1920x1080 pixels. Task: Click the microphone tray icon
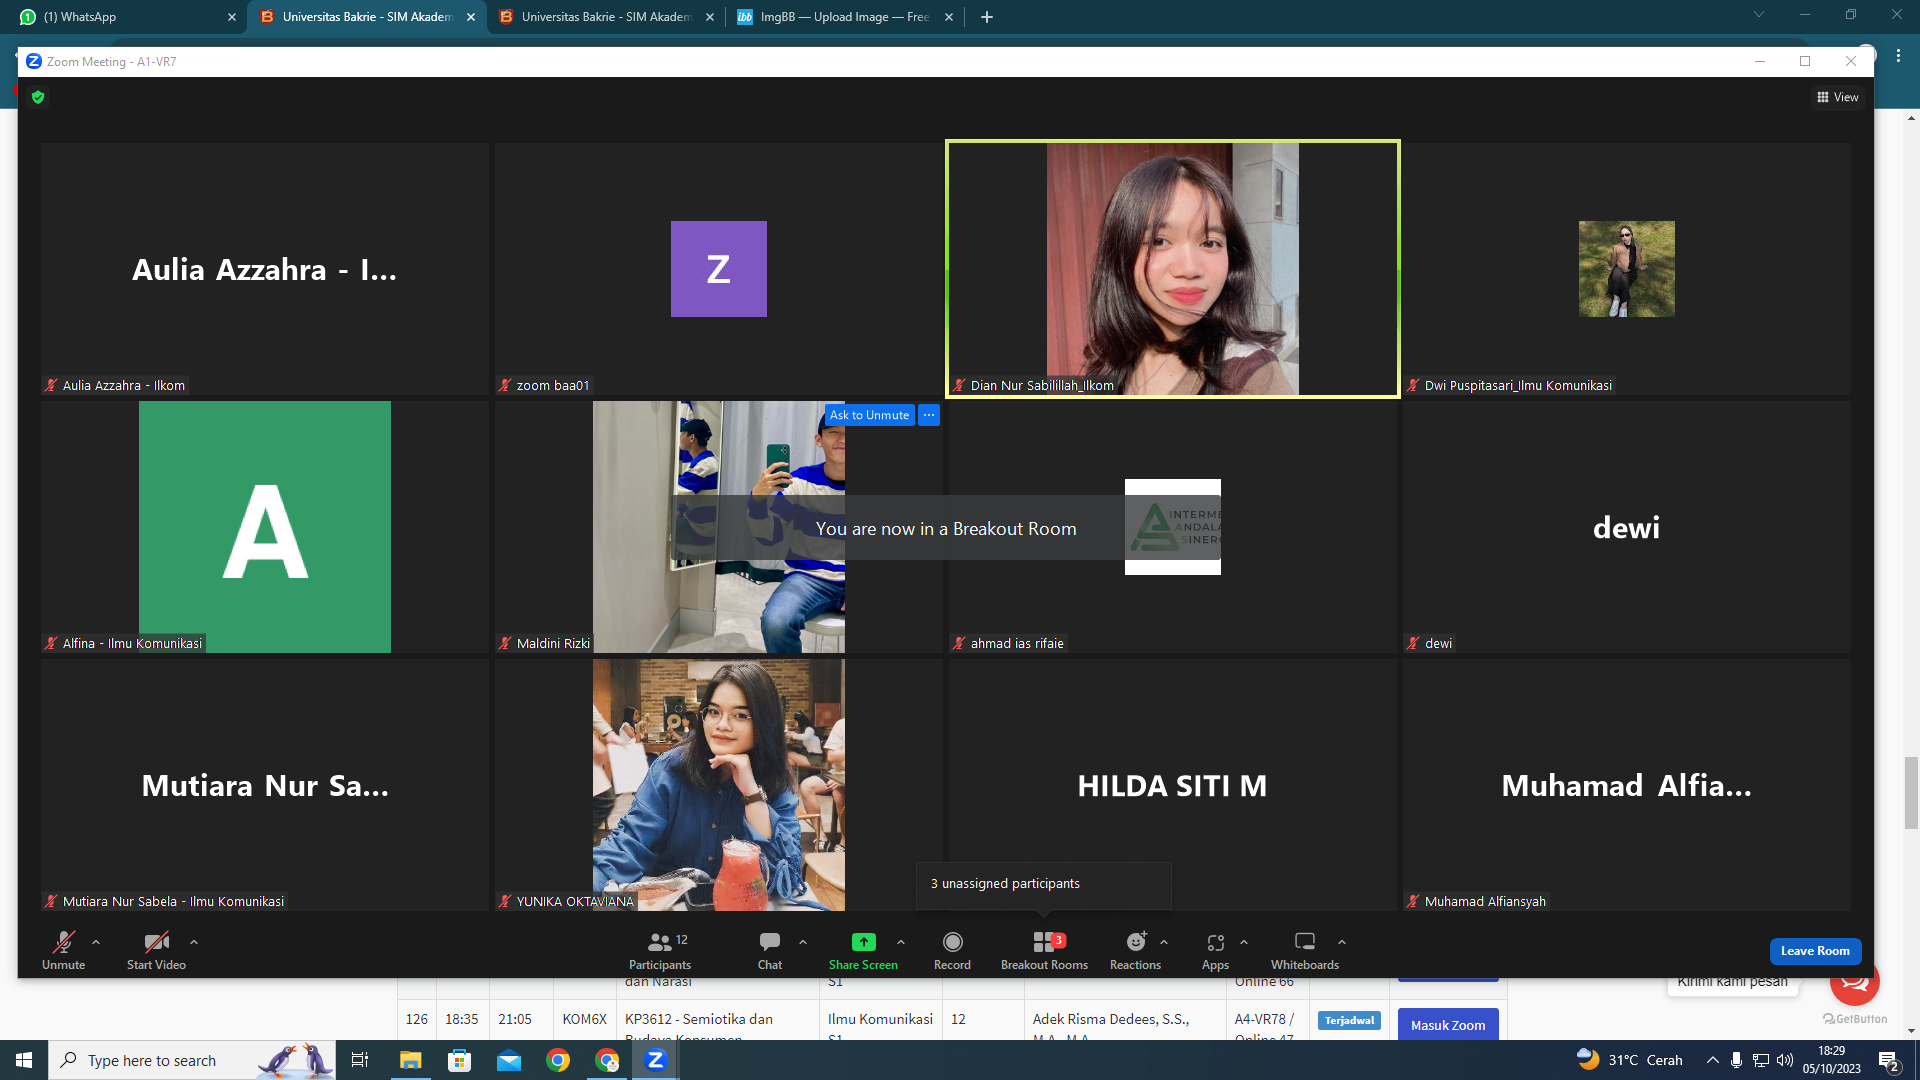pos(1737,1060)
